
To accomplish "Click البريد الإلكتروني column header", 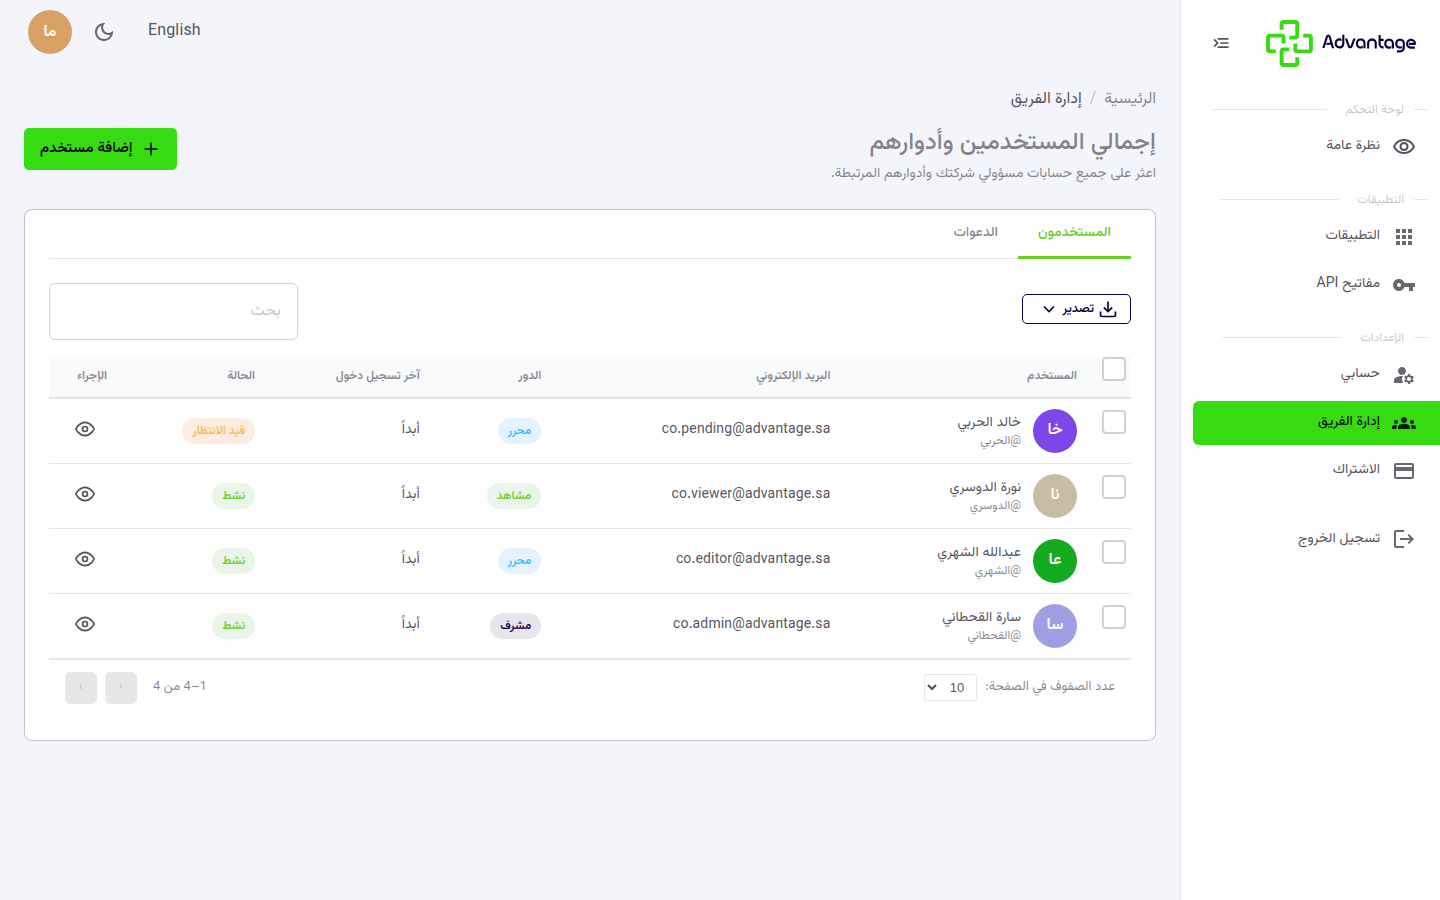I will (x=793, y=376).
